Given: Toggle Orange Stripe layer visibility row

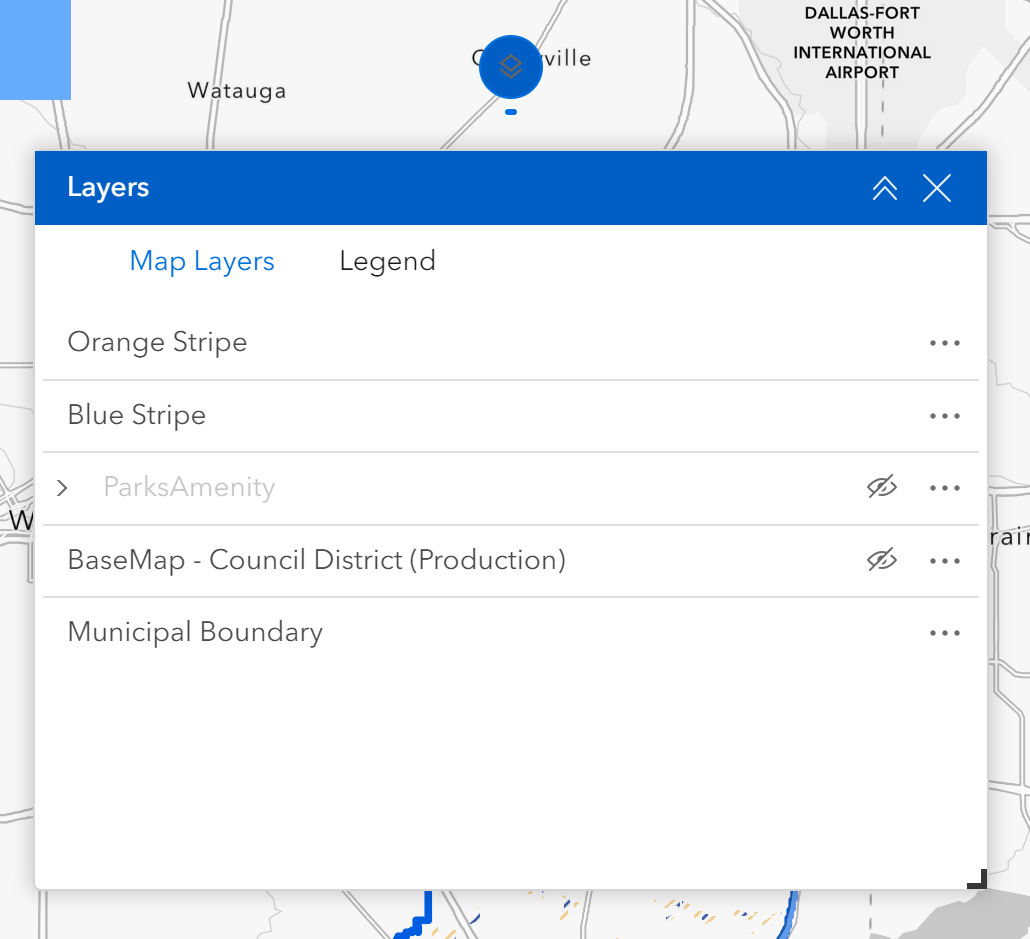Looking at the screenshot, I should click(x=157, y=342).
